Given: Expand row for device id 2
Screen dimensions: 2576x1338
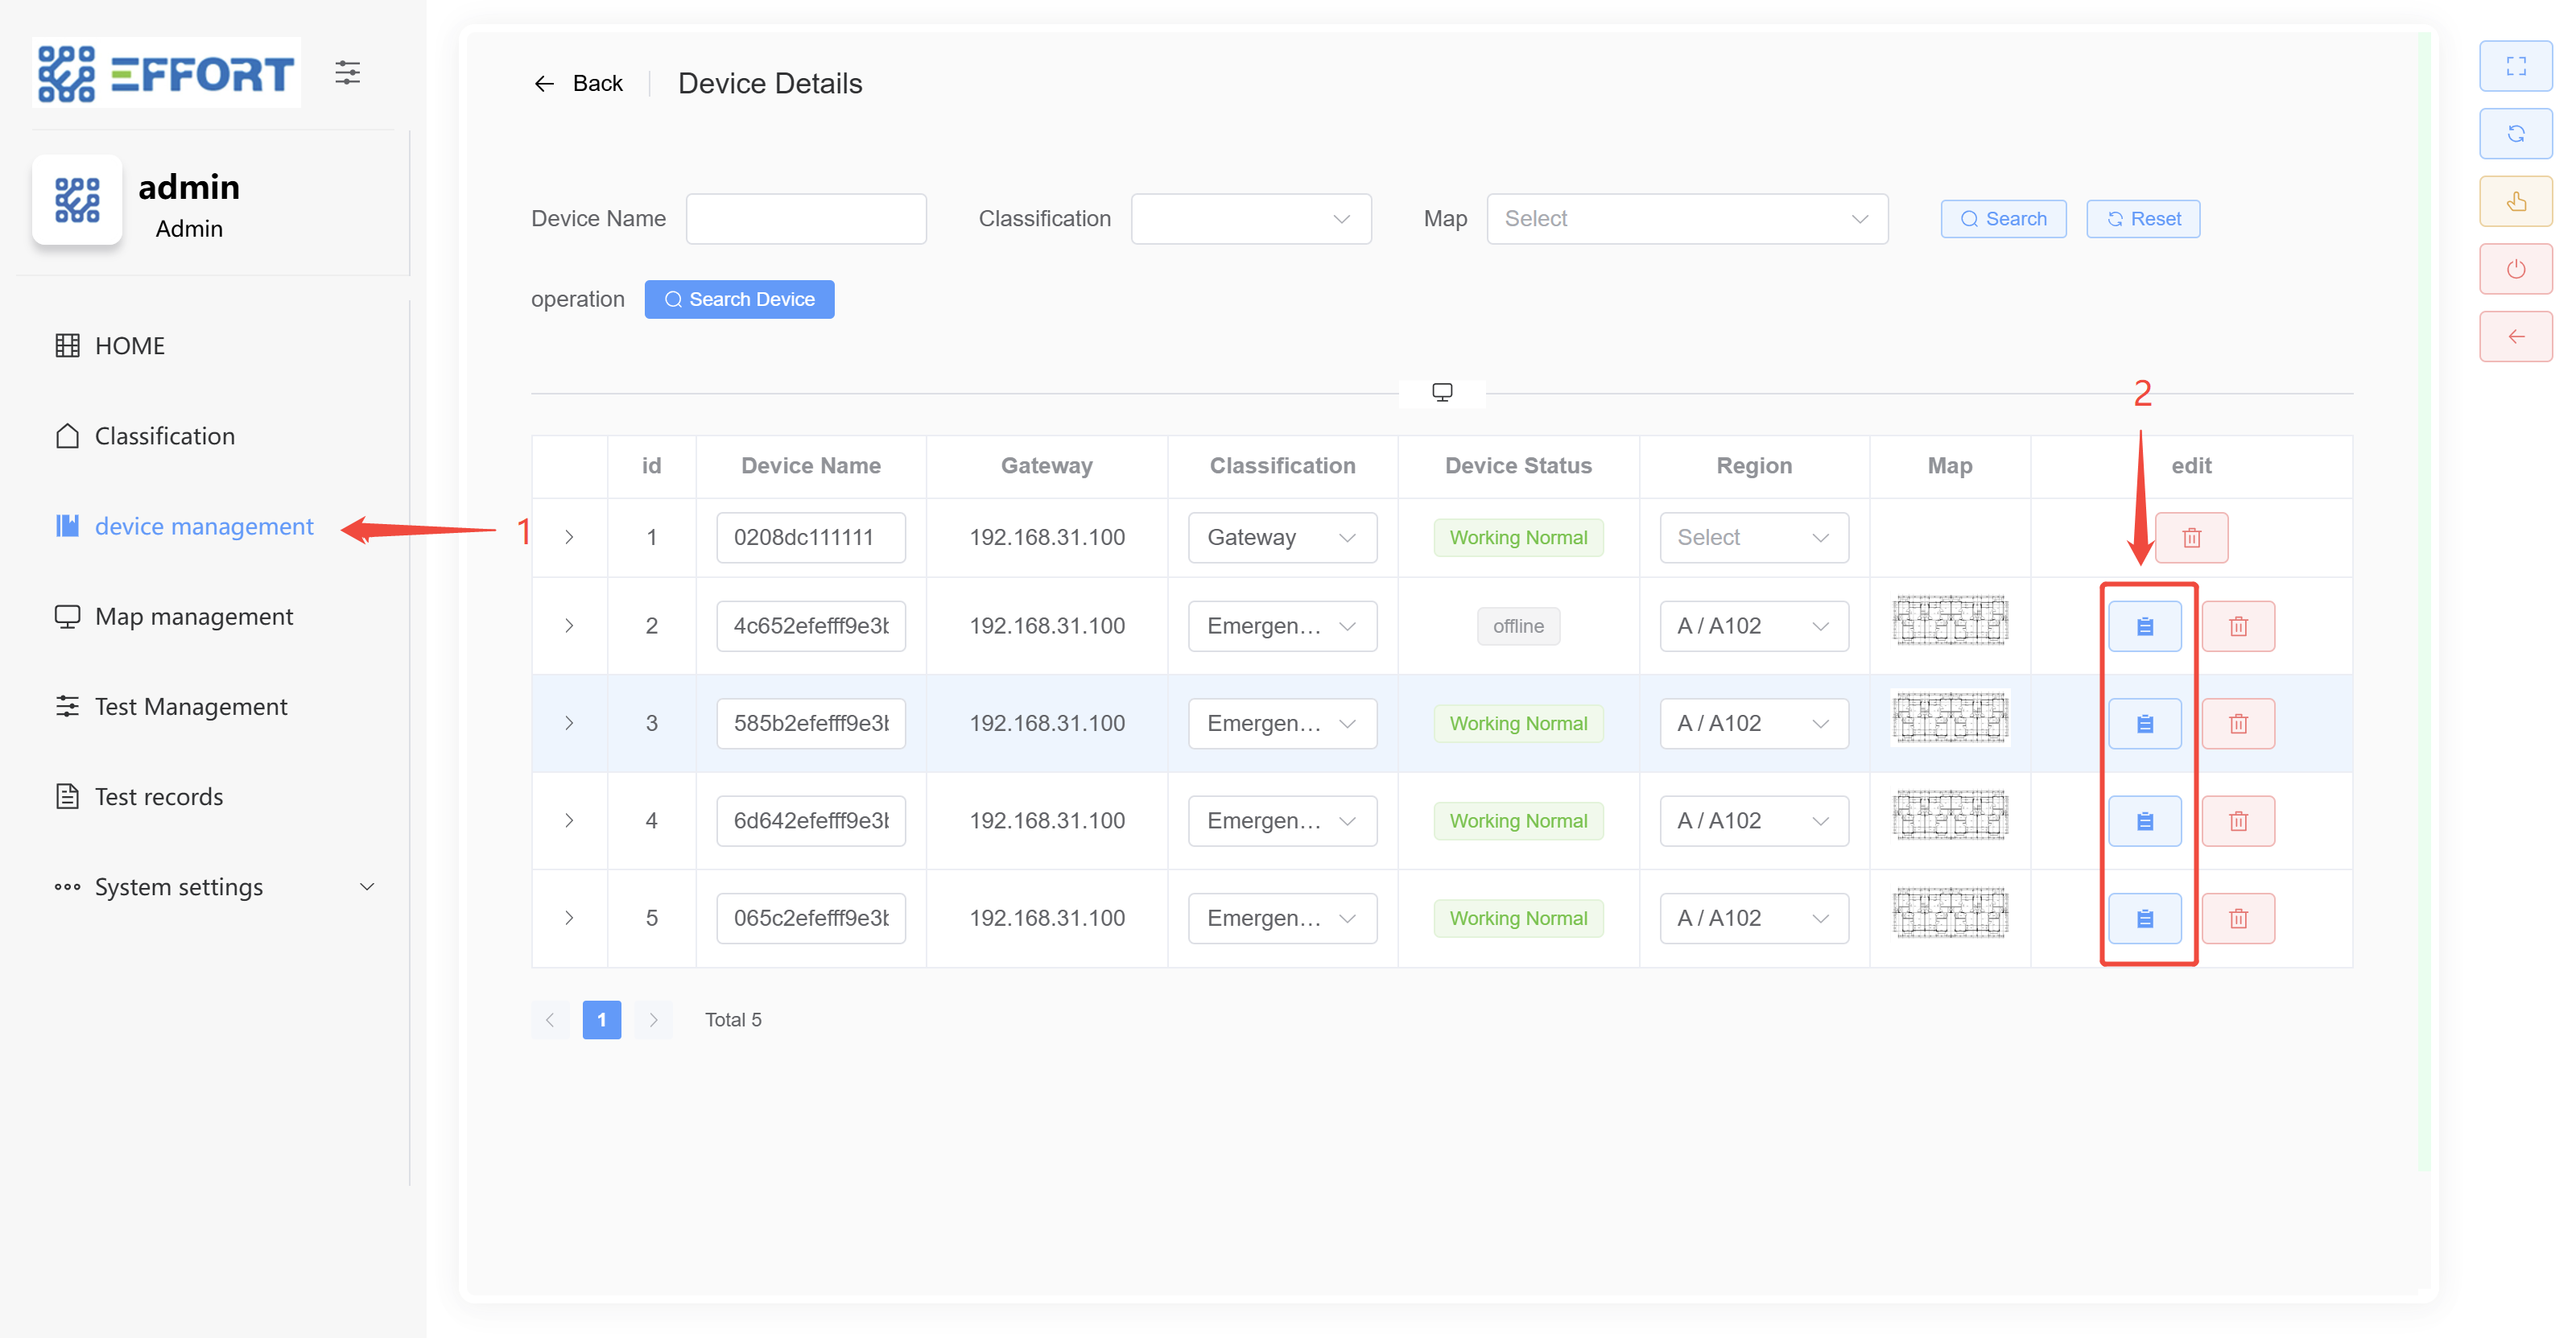Looking at the screenshot, I should point(569,626).
